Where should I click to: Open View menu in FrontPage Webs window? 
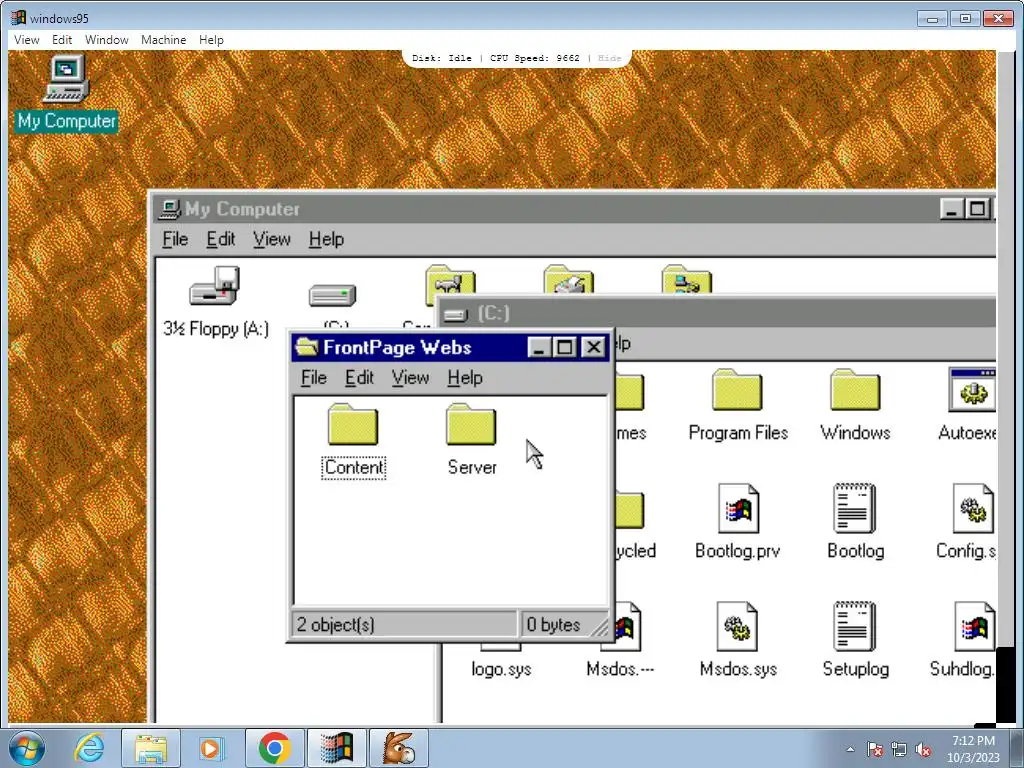point(410,377)
